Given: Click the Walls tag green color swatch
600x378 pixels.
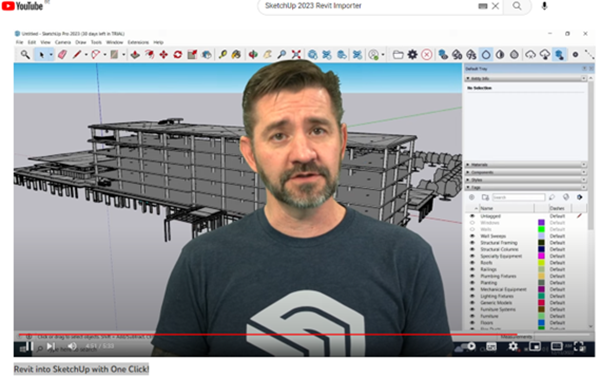Looking at the screenshot, I should pos(541,229).
